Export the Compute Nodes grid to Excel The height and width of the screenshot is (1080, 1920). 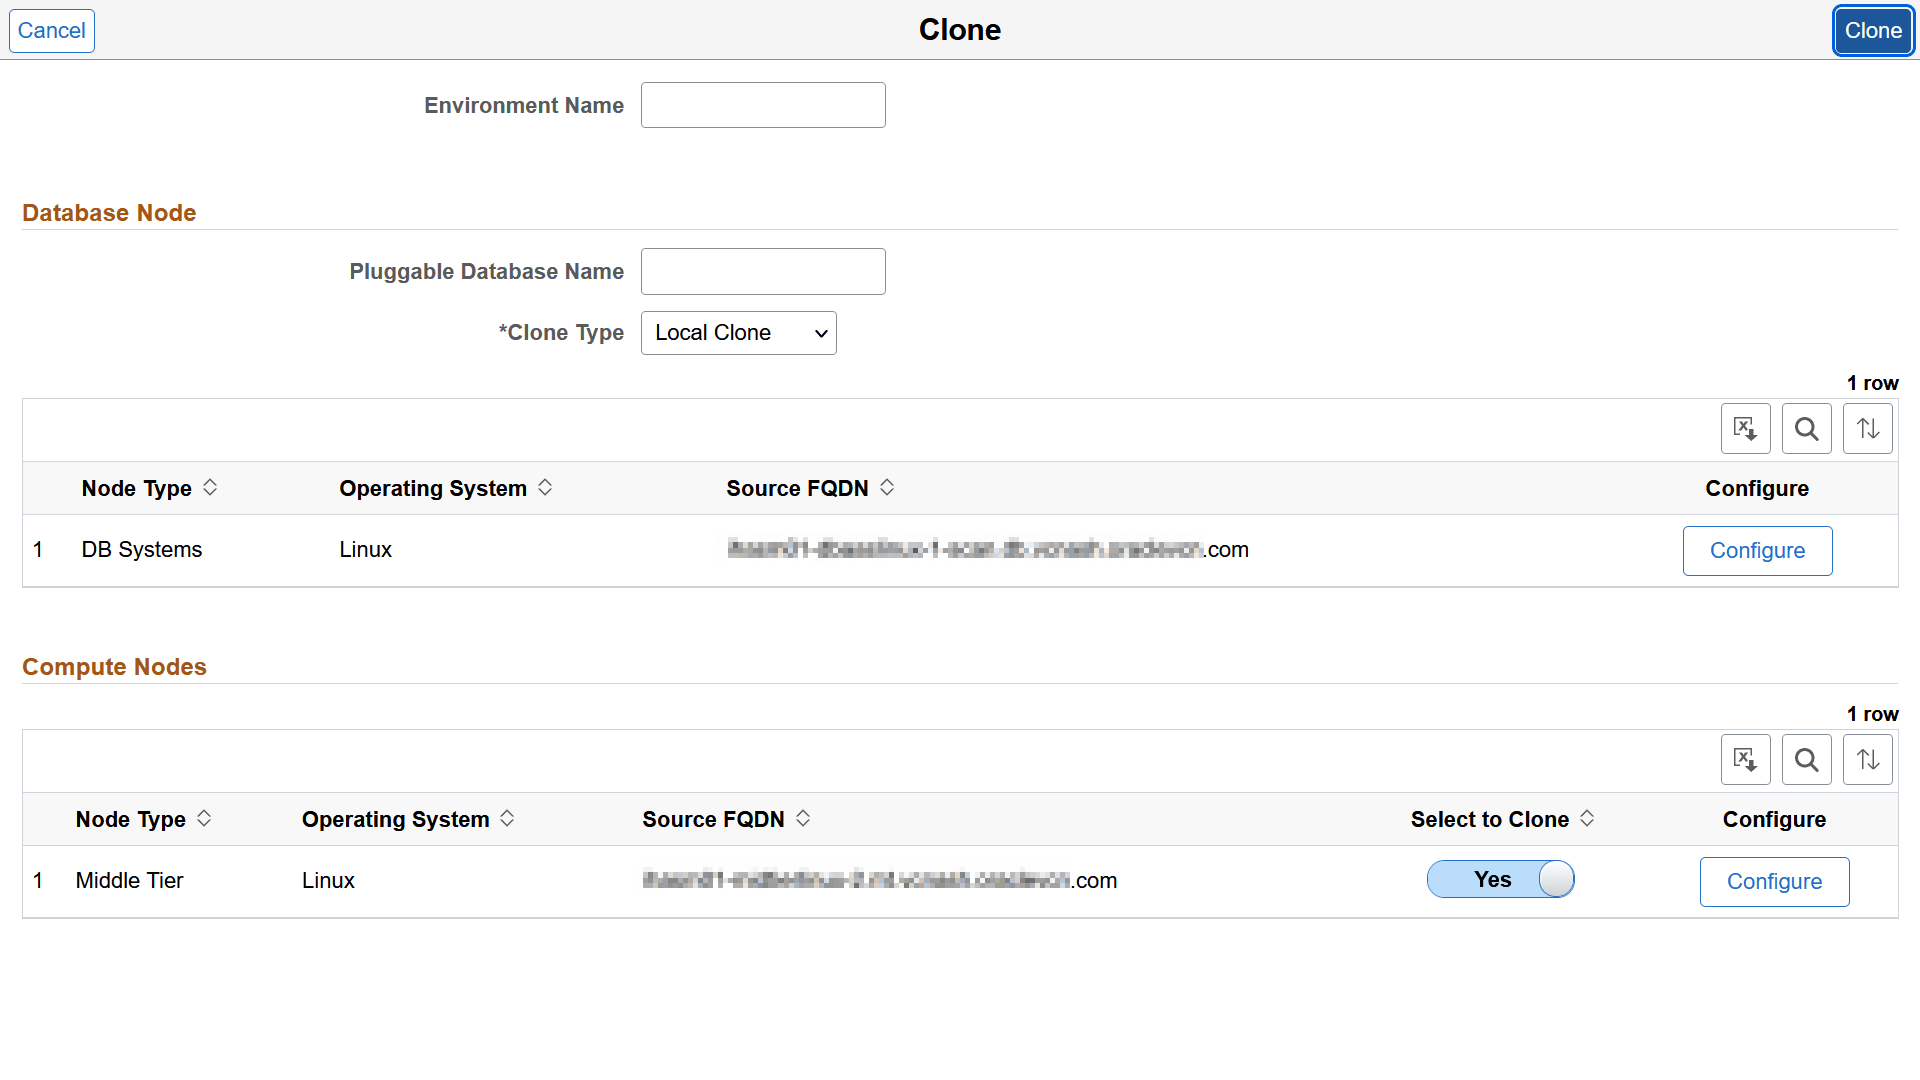point(1745,759)
